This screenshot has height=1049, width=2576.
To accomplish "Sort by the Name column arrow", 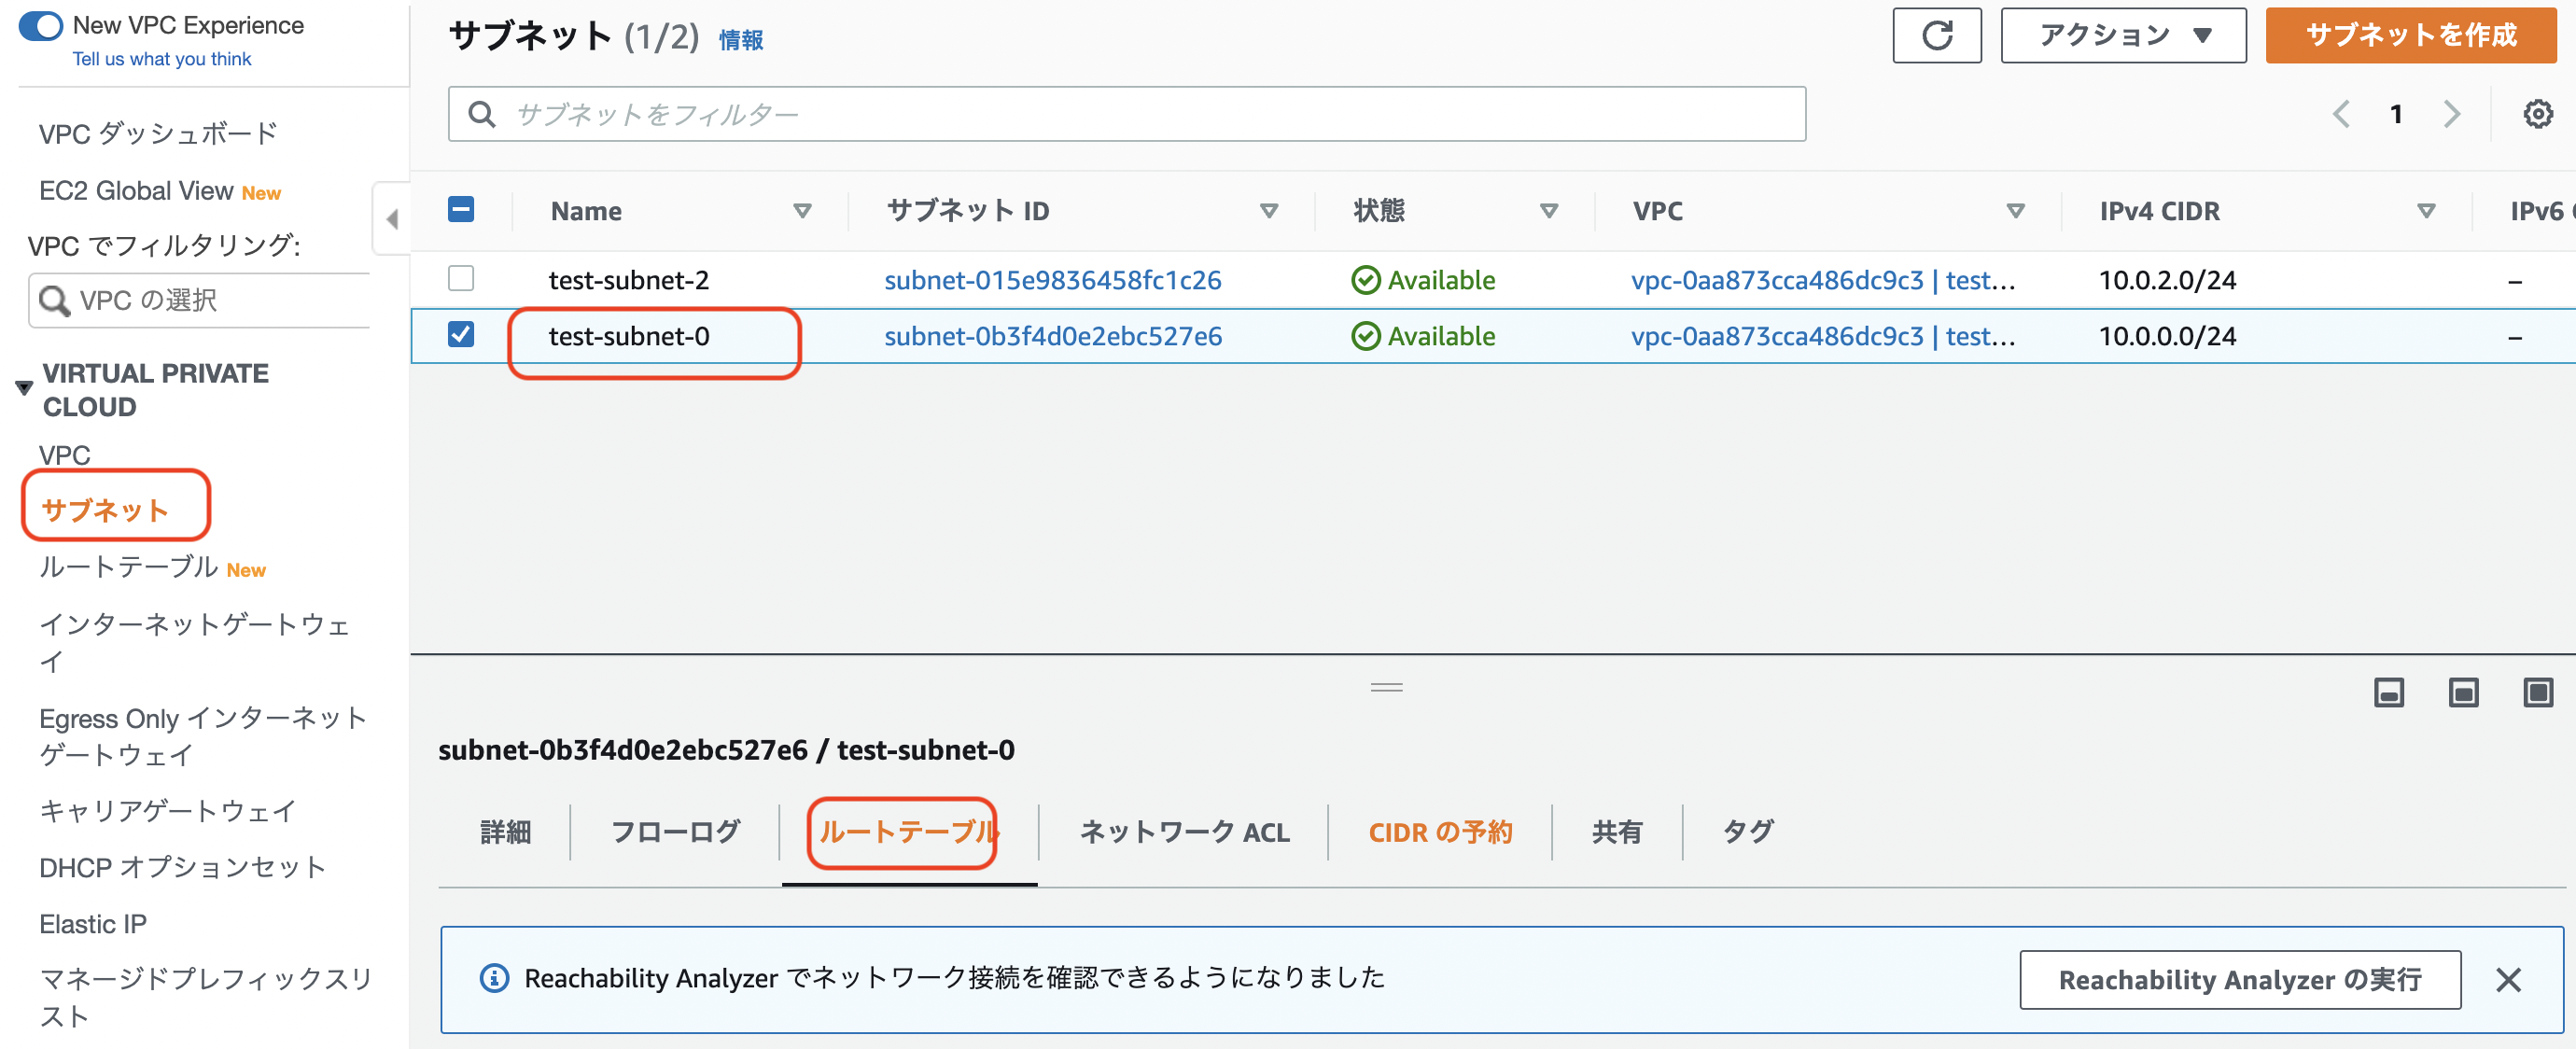I will [x=803, y=211].
